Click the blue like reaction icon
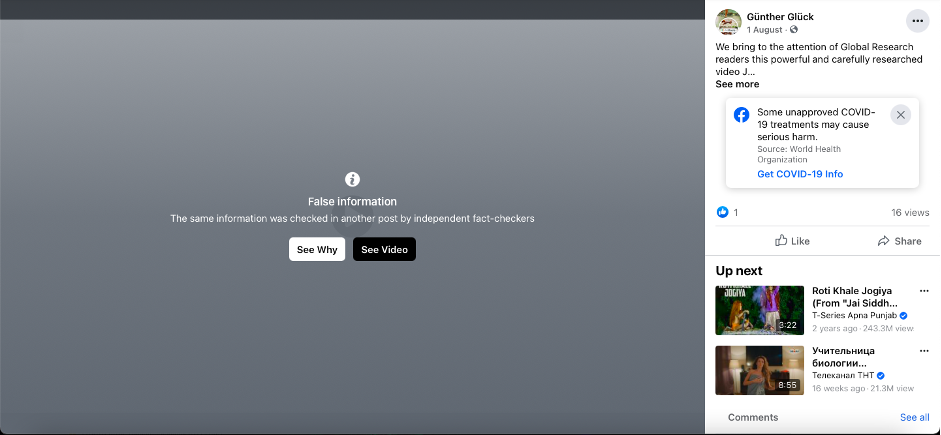The width and height of the screenshot is (941, 435). [723, 212]
